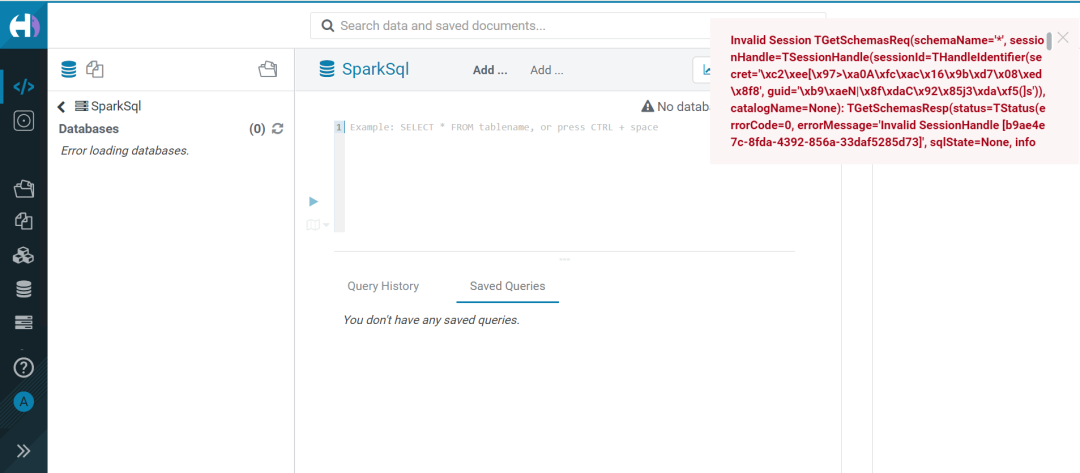Click the Hue logo home icon
Viewport: 1080px width, 473px height.
click(24, 26)
